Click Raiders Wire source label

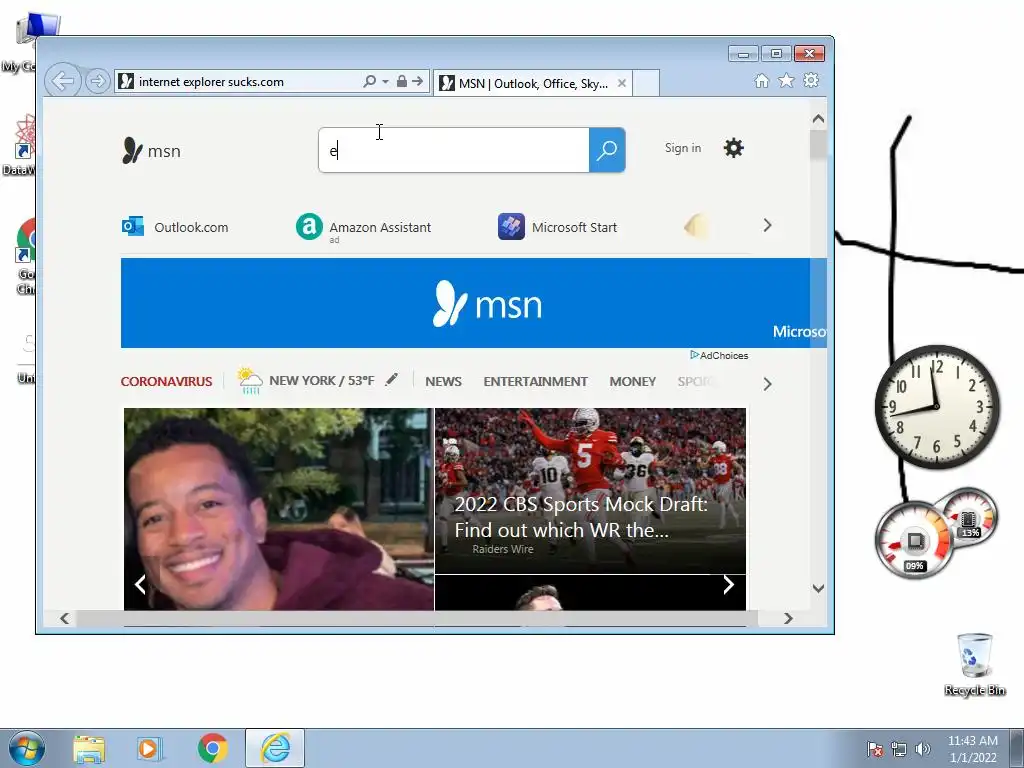(x=503, y=549)
